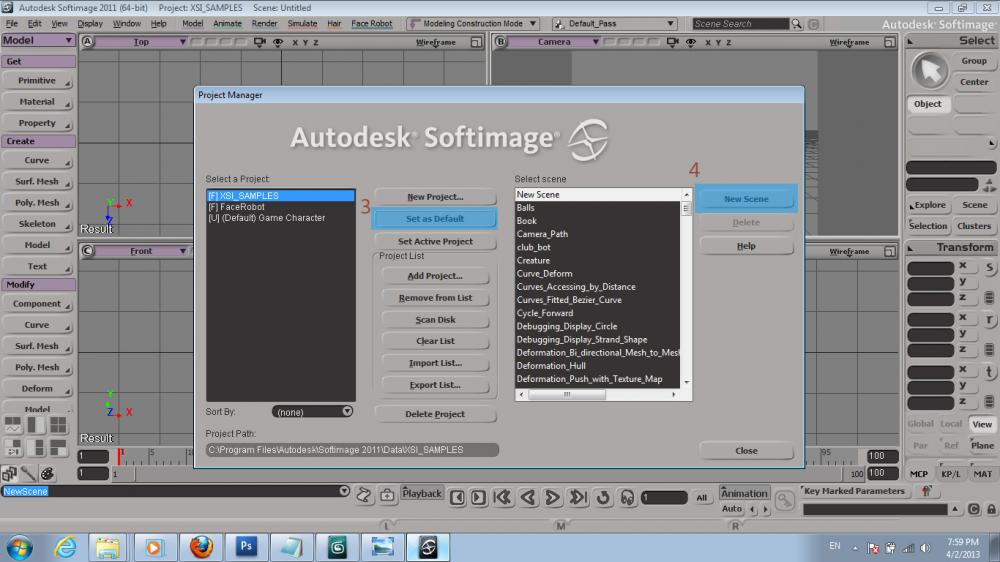Switch to the KP/L tab
This screenshot has width=1000, height=562.
click(x=951, y=474)
